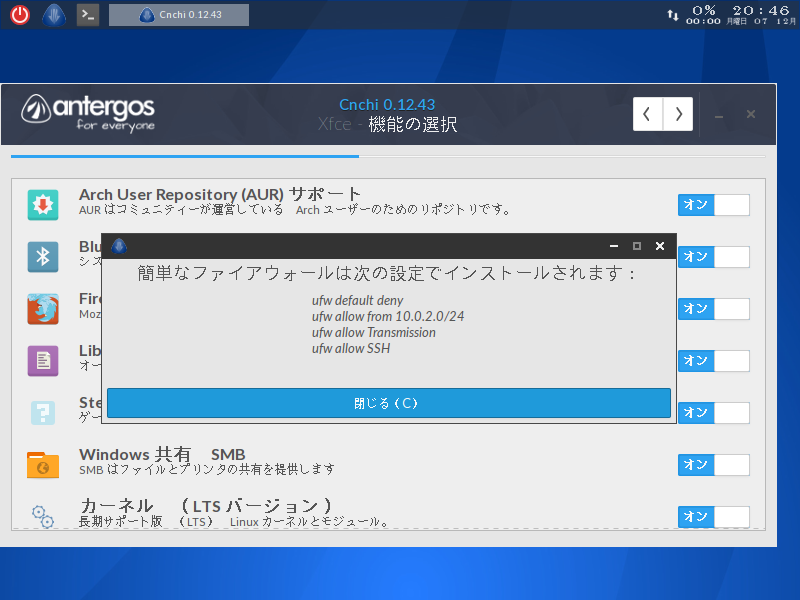Click the Bluetooth feature icon
Image resolution: width=800 pixels, height=600 pixels.
(x=41, y=256)
